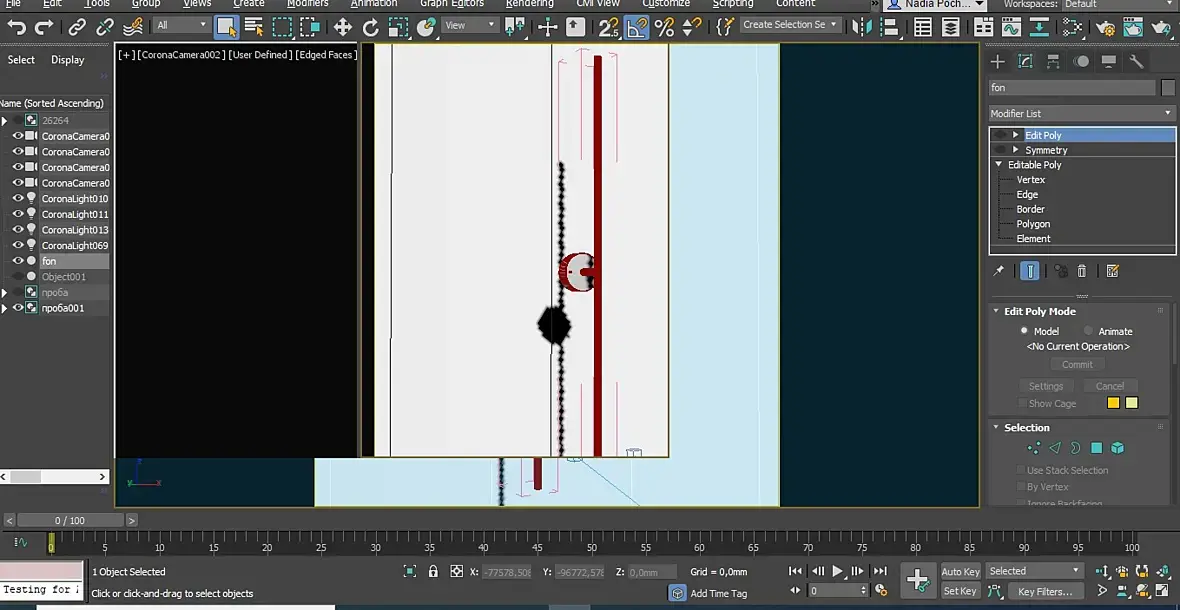Open Select by Name list icon
Screen dimensions: 1180x610
click(254, 28)
